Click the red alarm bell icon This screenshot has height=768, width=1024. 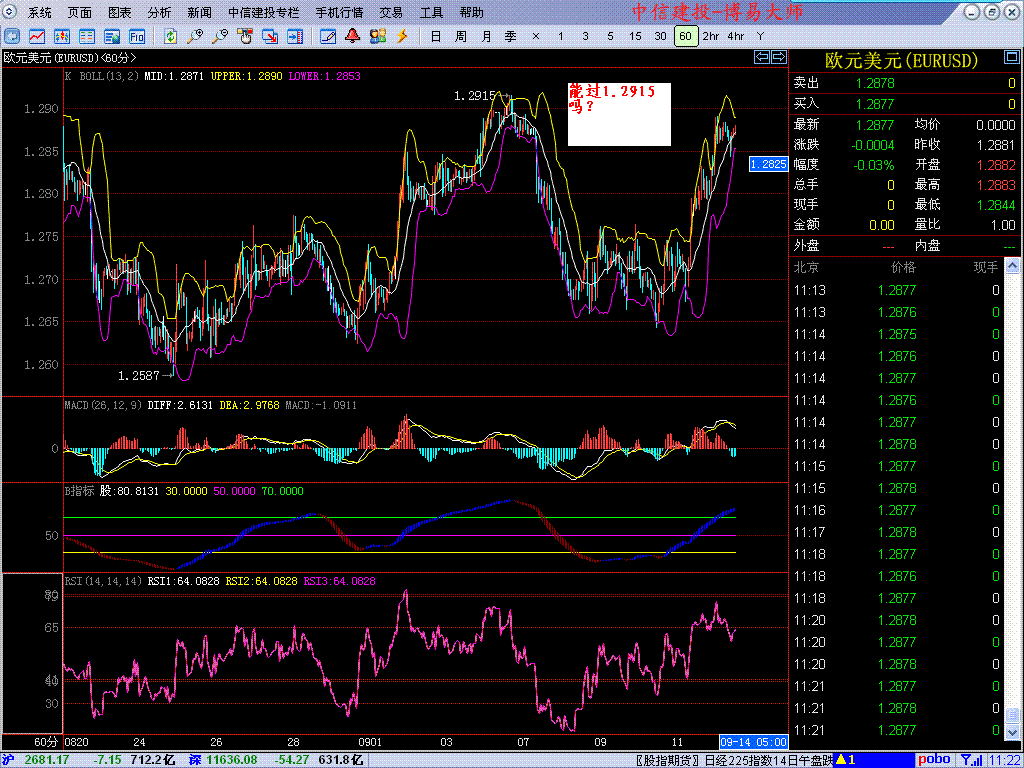(x=352, y=36)
